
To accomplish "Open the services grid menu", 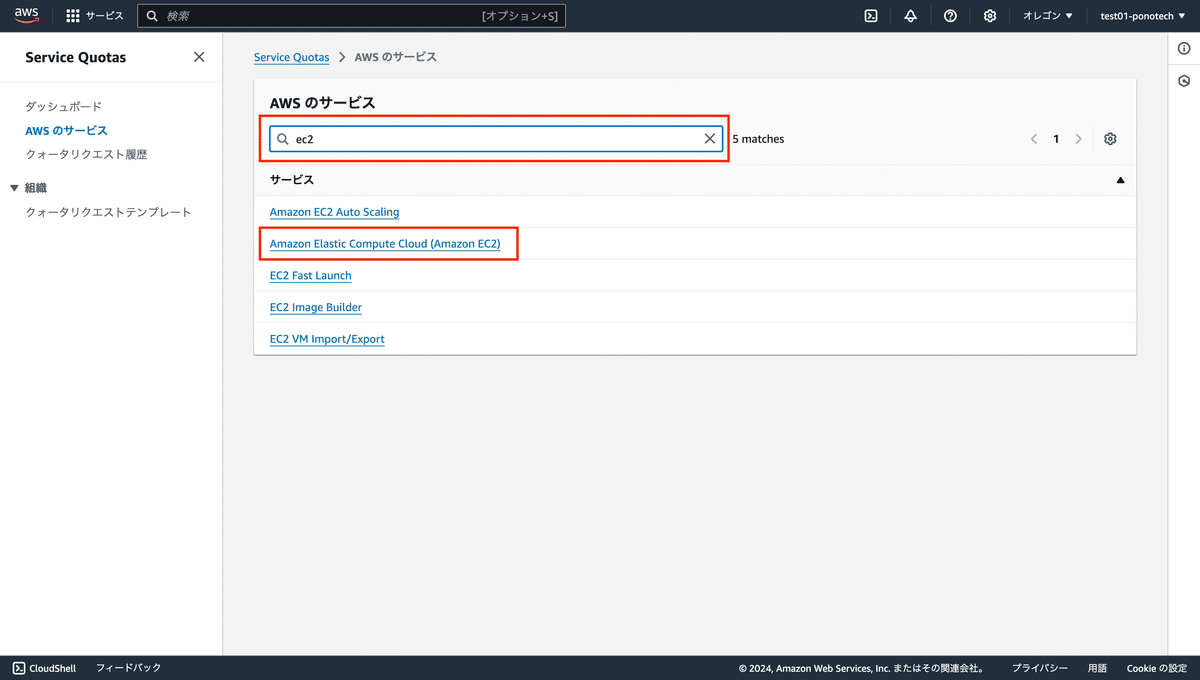I will [73, 16].
